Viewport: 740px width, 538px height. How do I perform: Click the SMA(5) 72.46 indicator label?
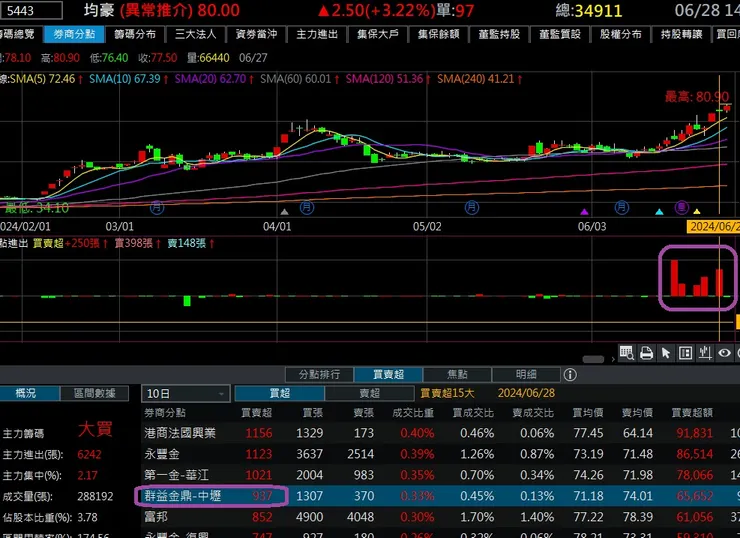tap(43, 79)
